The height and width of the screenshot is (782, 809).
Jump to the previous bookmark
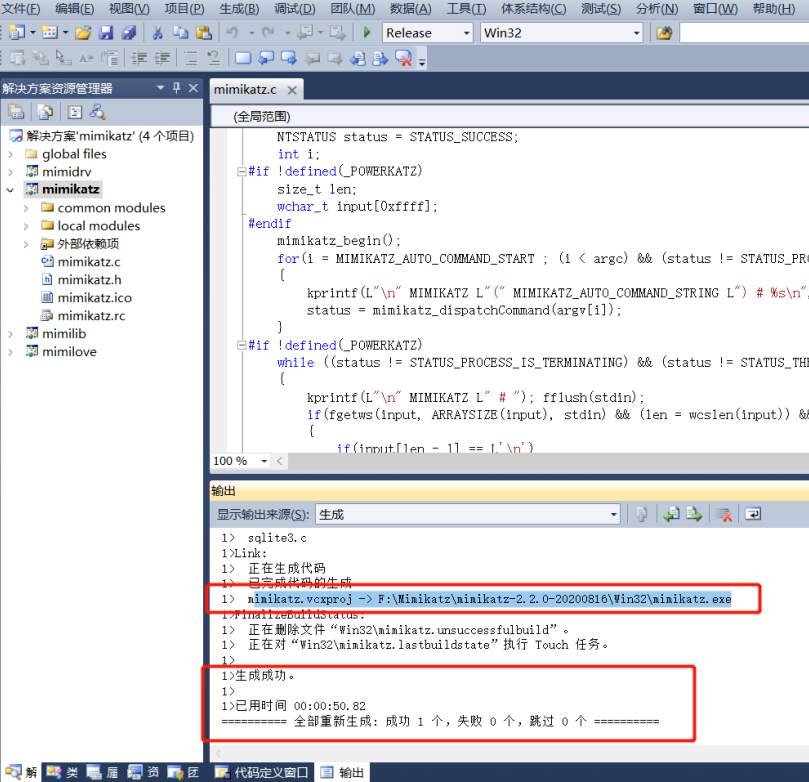tap(266, 58)
